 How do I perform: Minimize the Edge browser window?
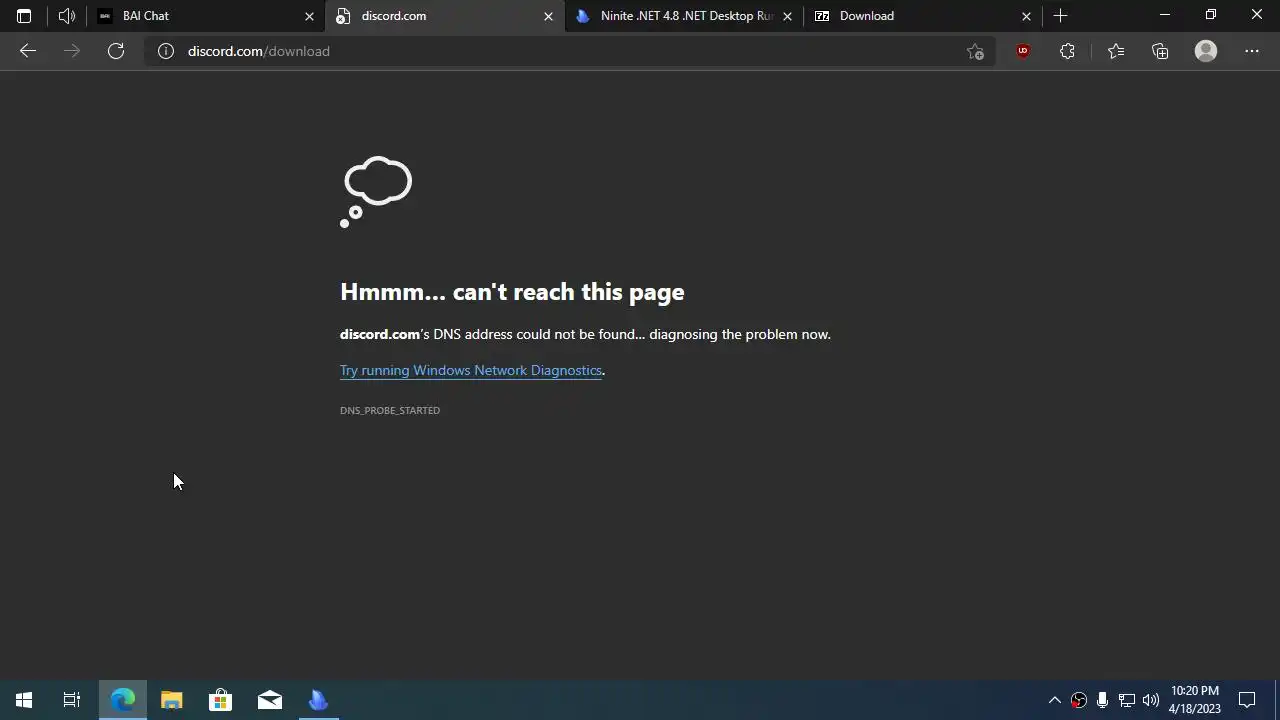point(1165,15)
